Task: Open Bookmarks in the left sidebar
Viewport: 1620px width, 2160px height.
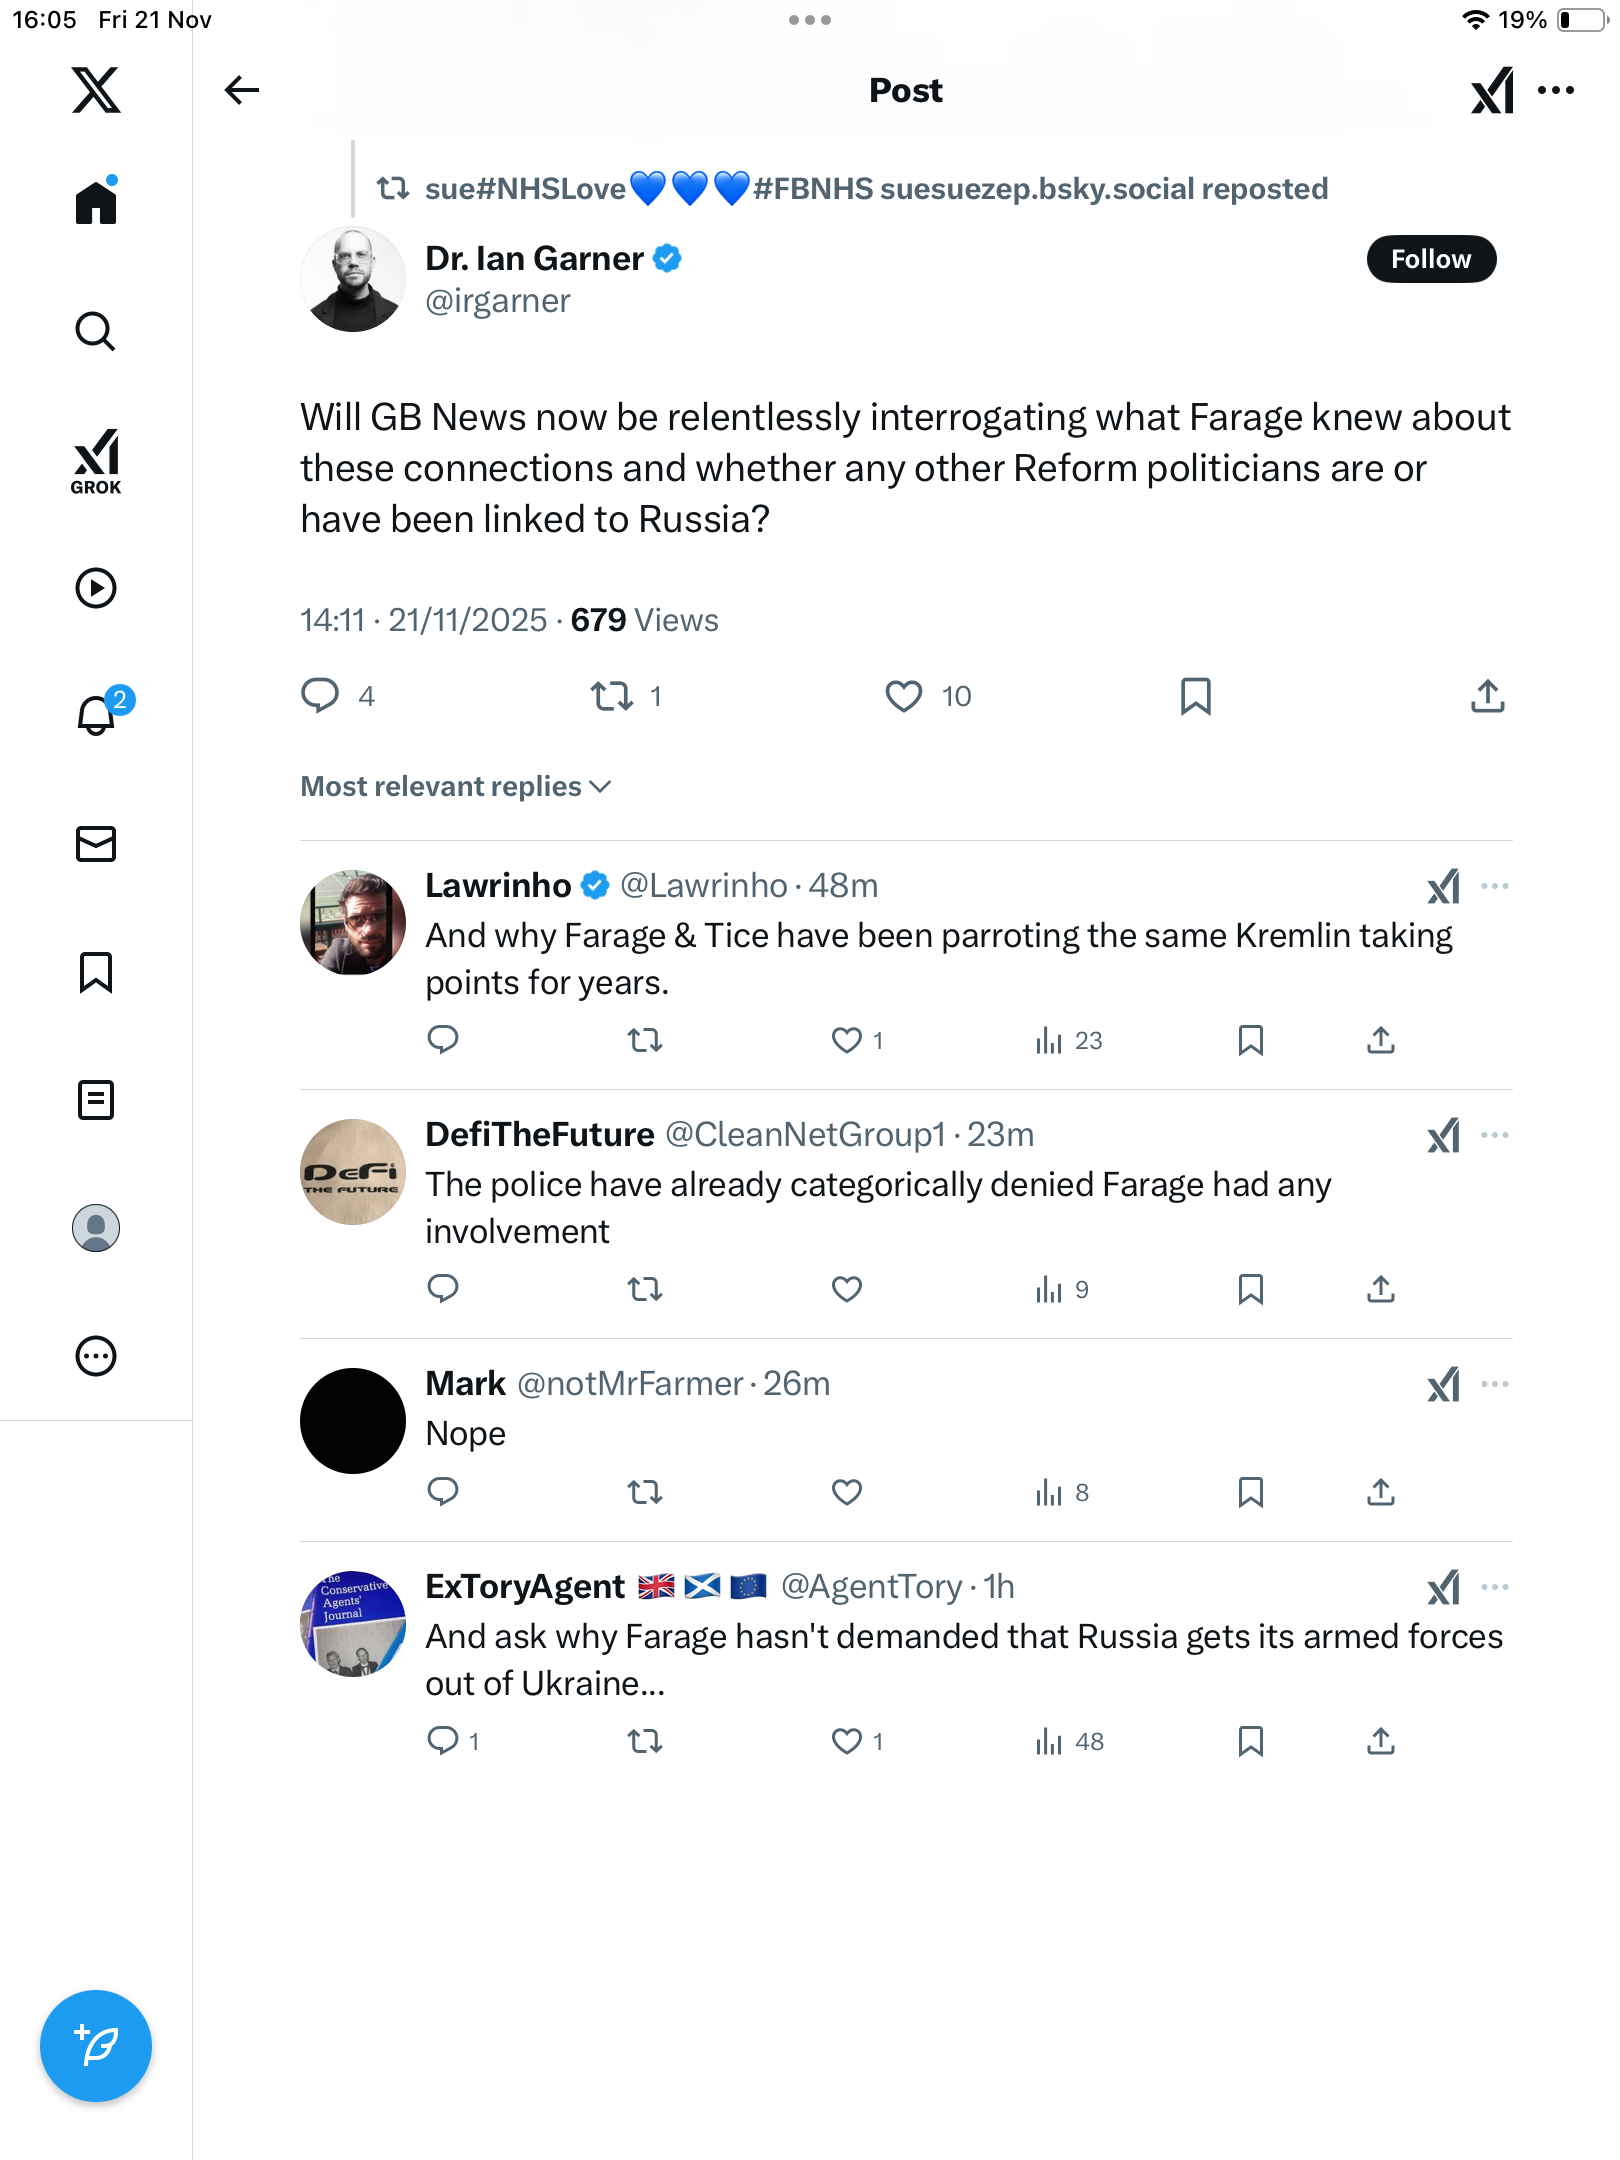Action: (x=96, y=972)
